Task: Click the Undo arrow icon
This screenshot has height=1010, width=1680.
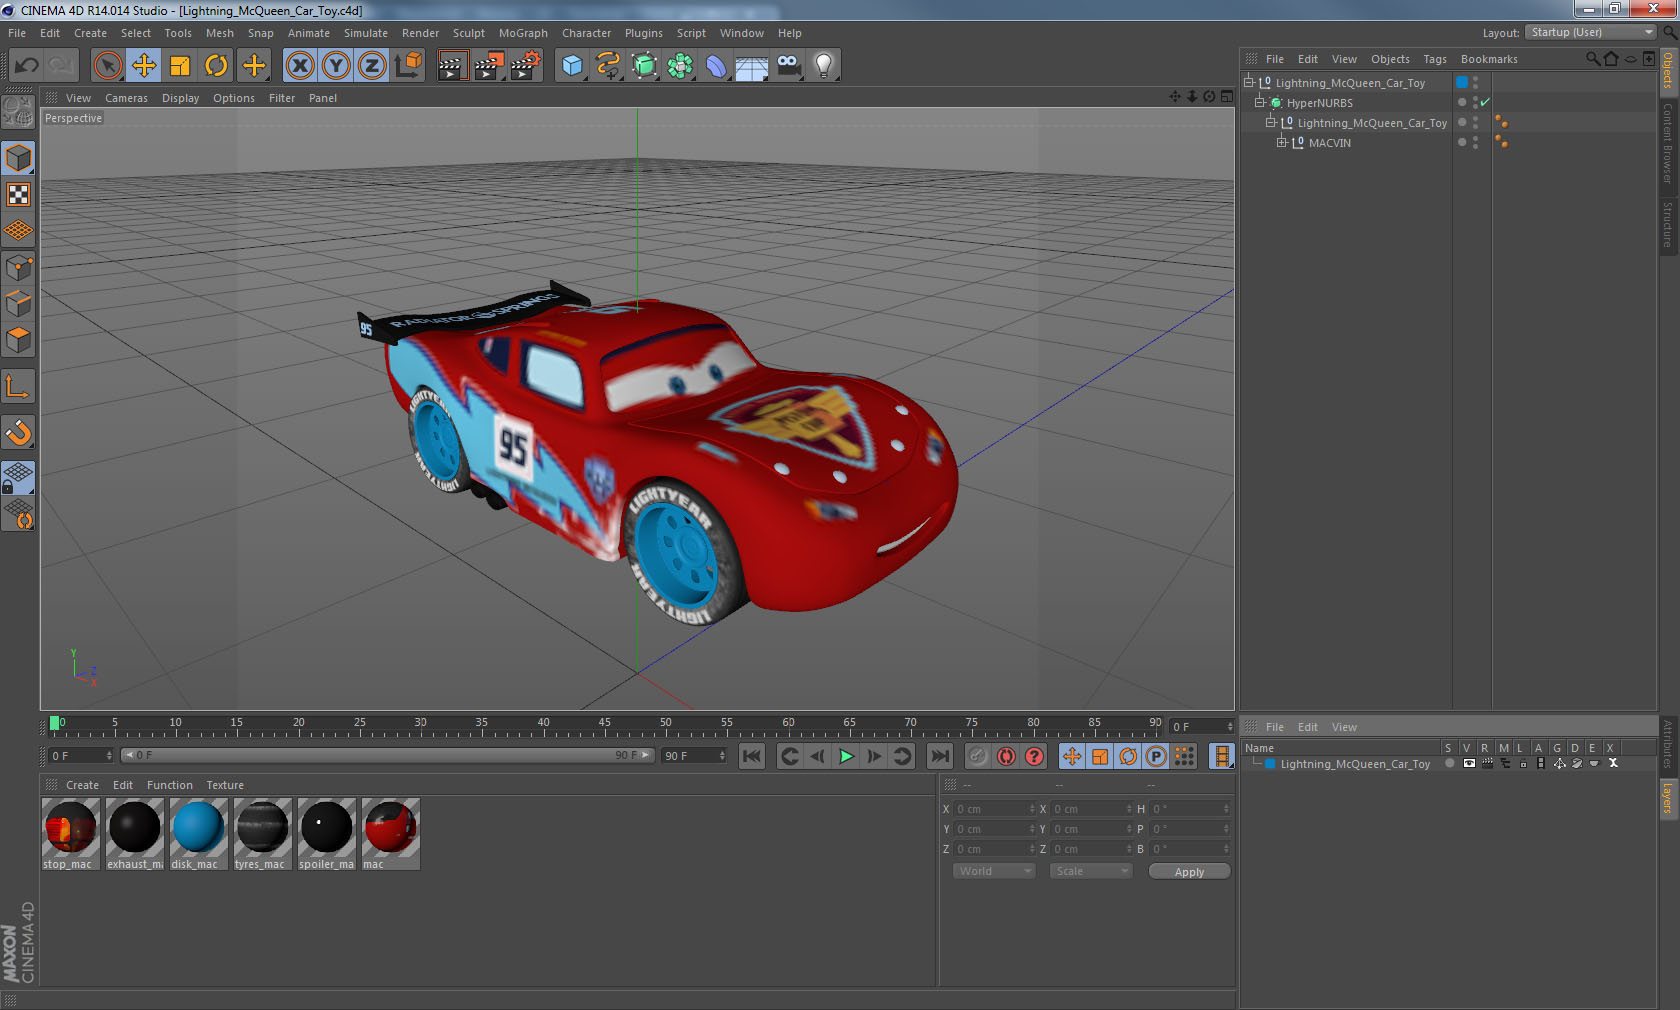Action: [27, 66]
